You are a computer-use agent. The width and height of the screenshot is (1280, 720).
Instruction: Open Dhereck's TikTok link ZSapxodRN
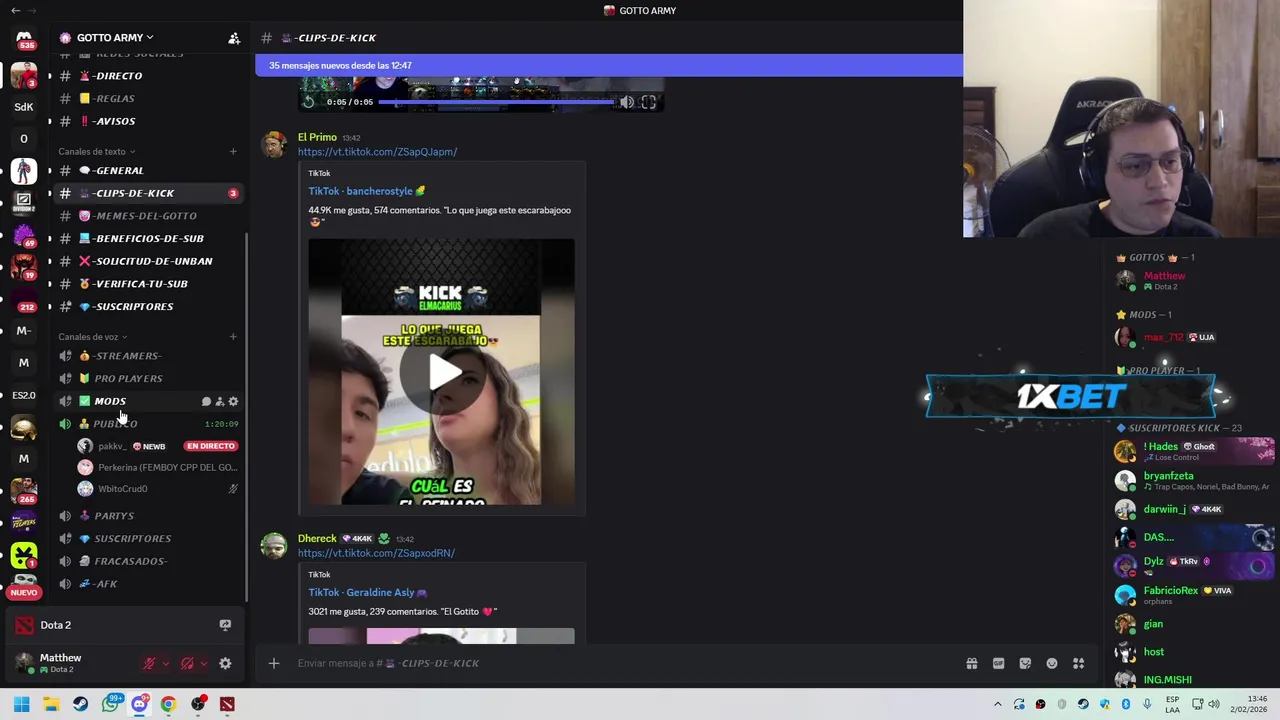tap(376, 553)
